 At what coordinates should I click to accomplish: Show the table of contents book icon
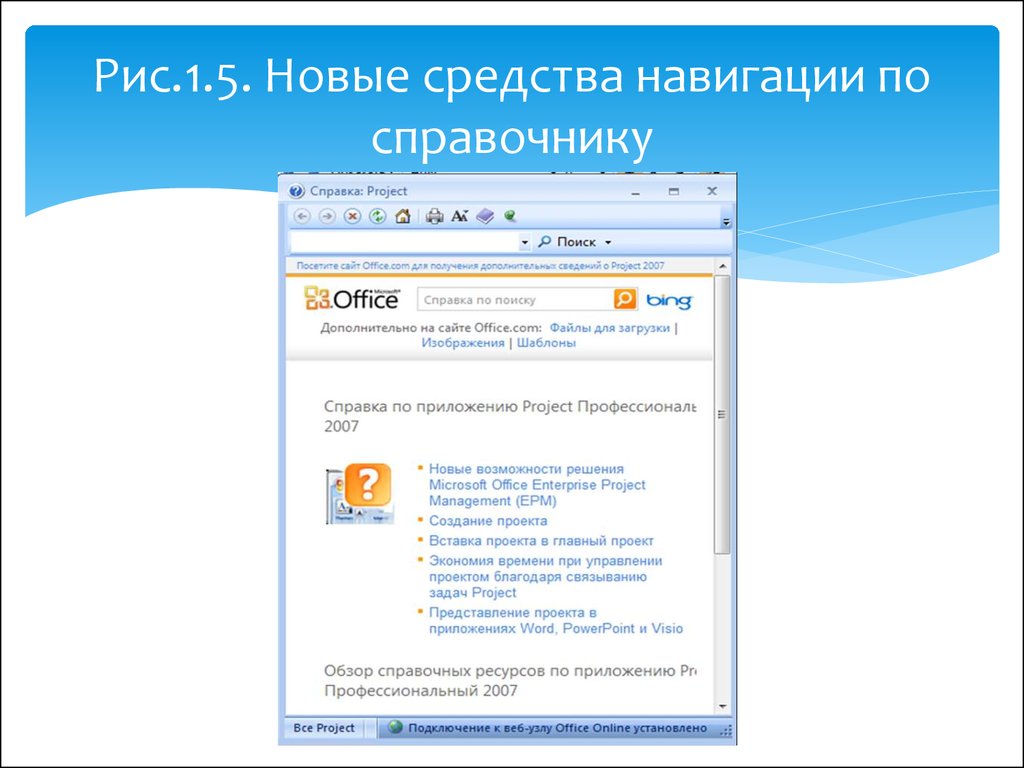[x=485, y=216]
